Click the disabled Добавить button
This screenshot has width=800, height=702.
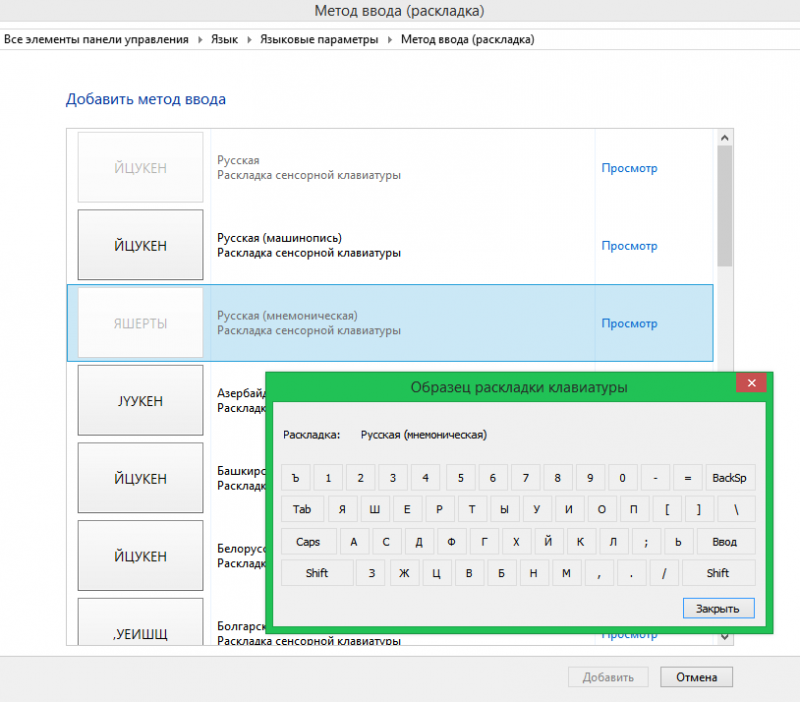pos(608,677)
